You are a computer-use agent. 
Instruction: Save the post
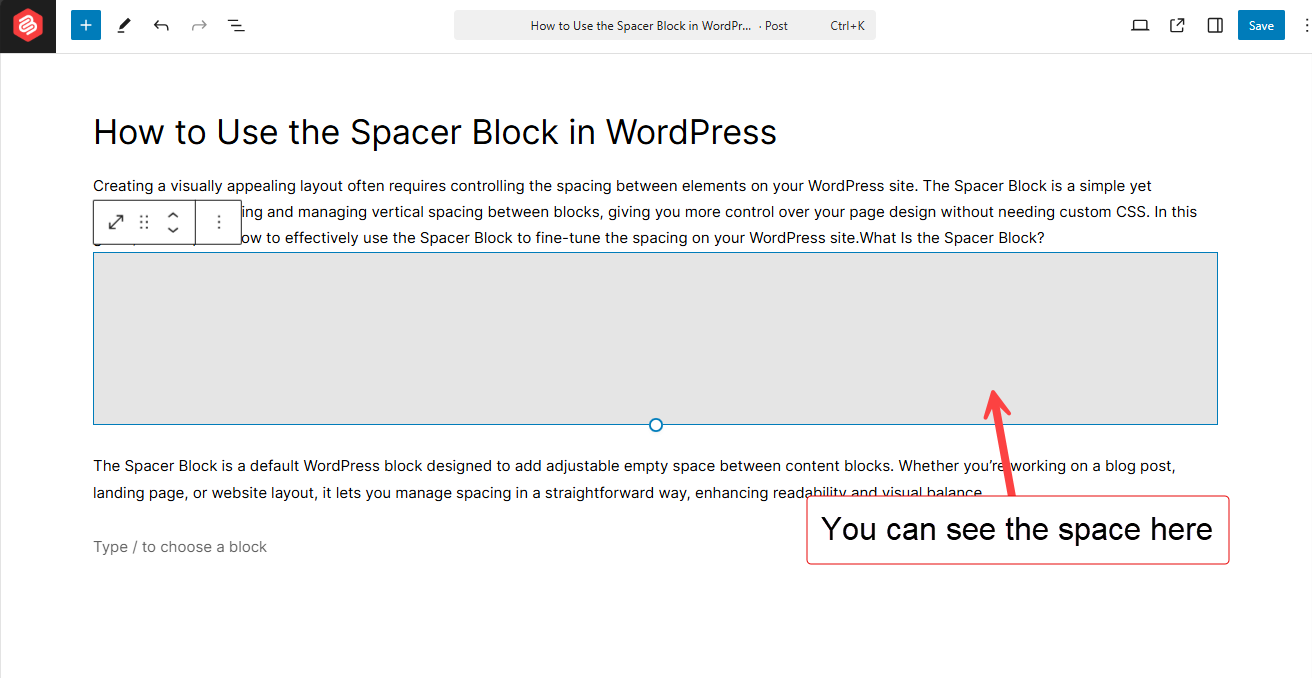click(x=1260, y=25)
